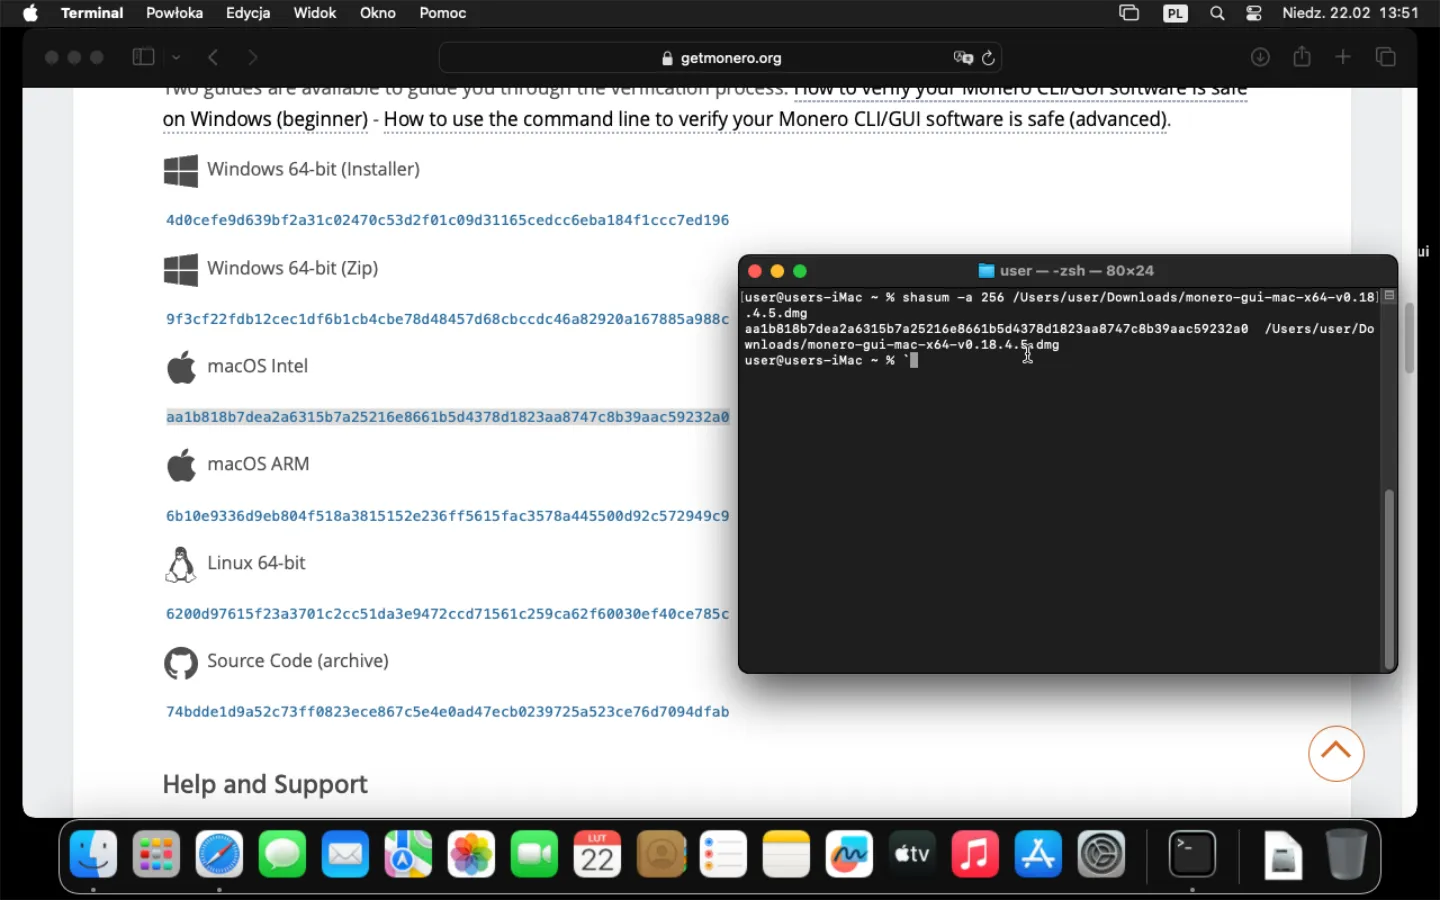This screenshot has width=1440, height=900.
Task: Open the Terminal application menu
Action: [x=92, y=13]
